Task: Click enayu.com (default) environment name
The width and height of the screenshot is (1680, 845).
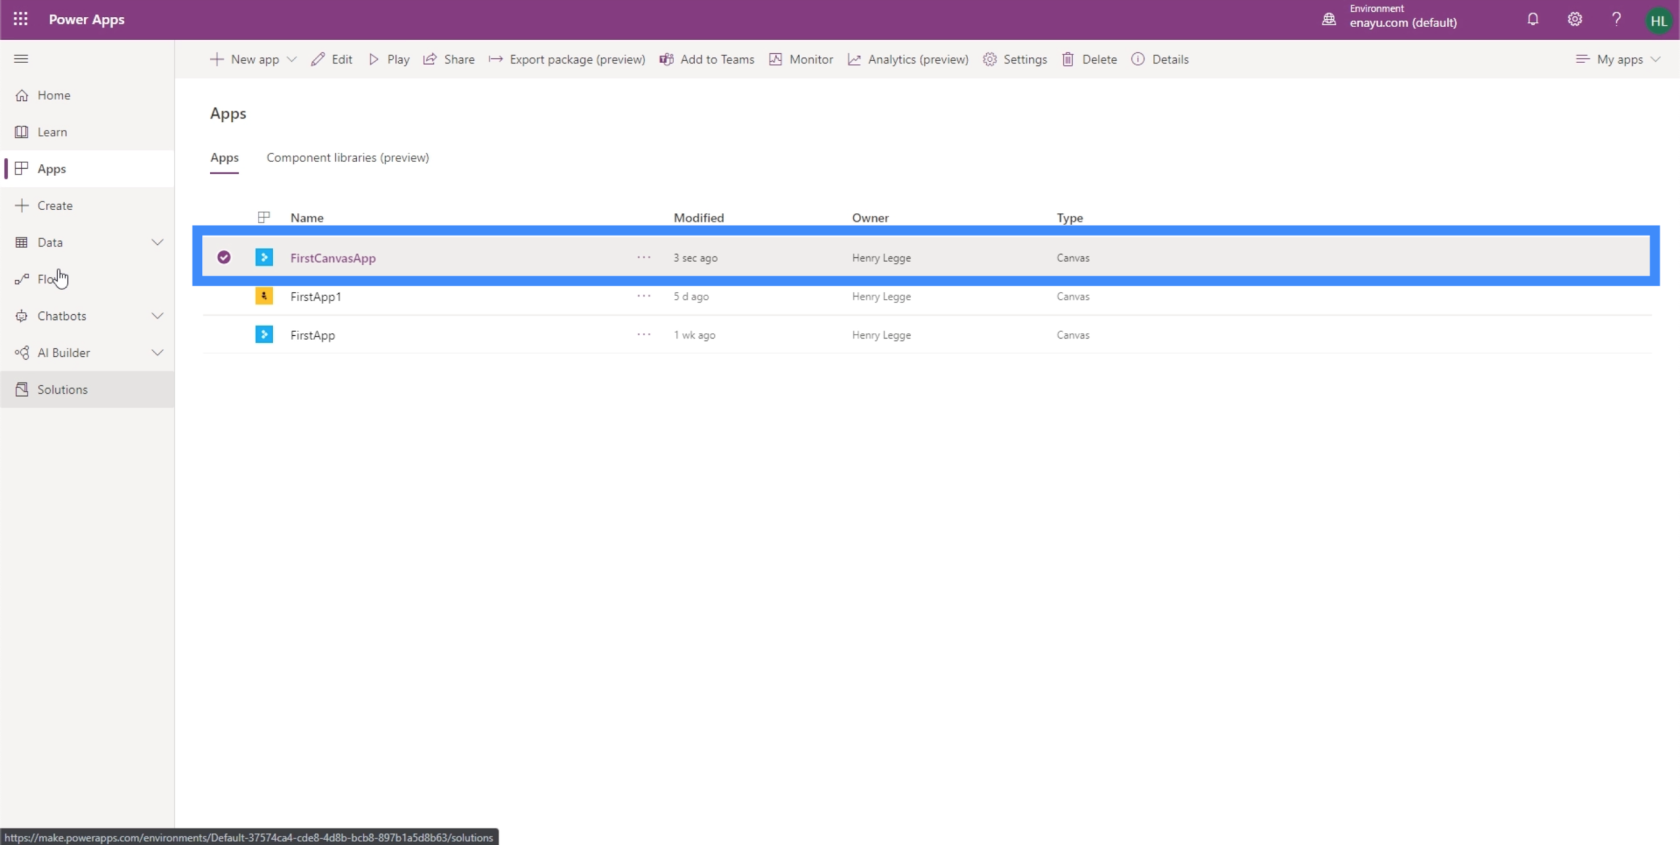Action: (1403, 23)
